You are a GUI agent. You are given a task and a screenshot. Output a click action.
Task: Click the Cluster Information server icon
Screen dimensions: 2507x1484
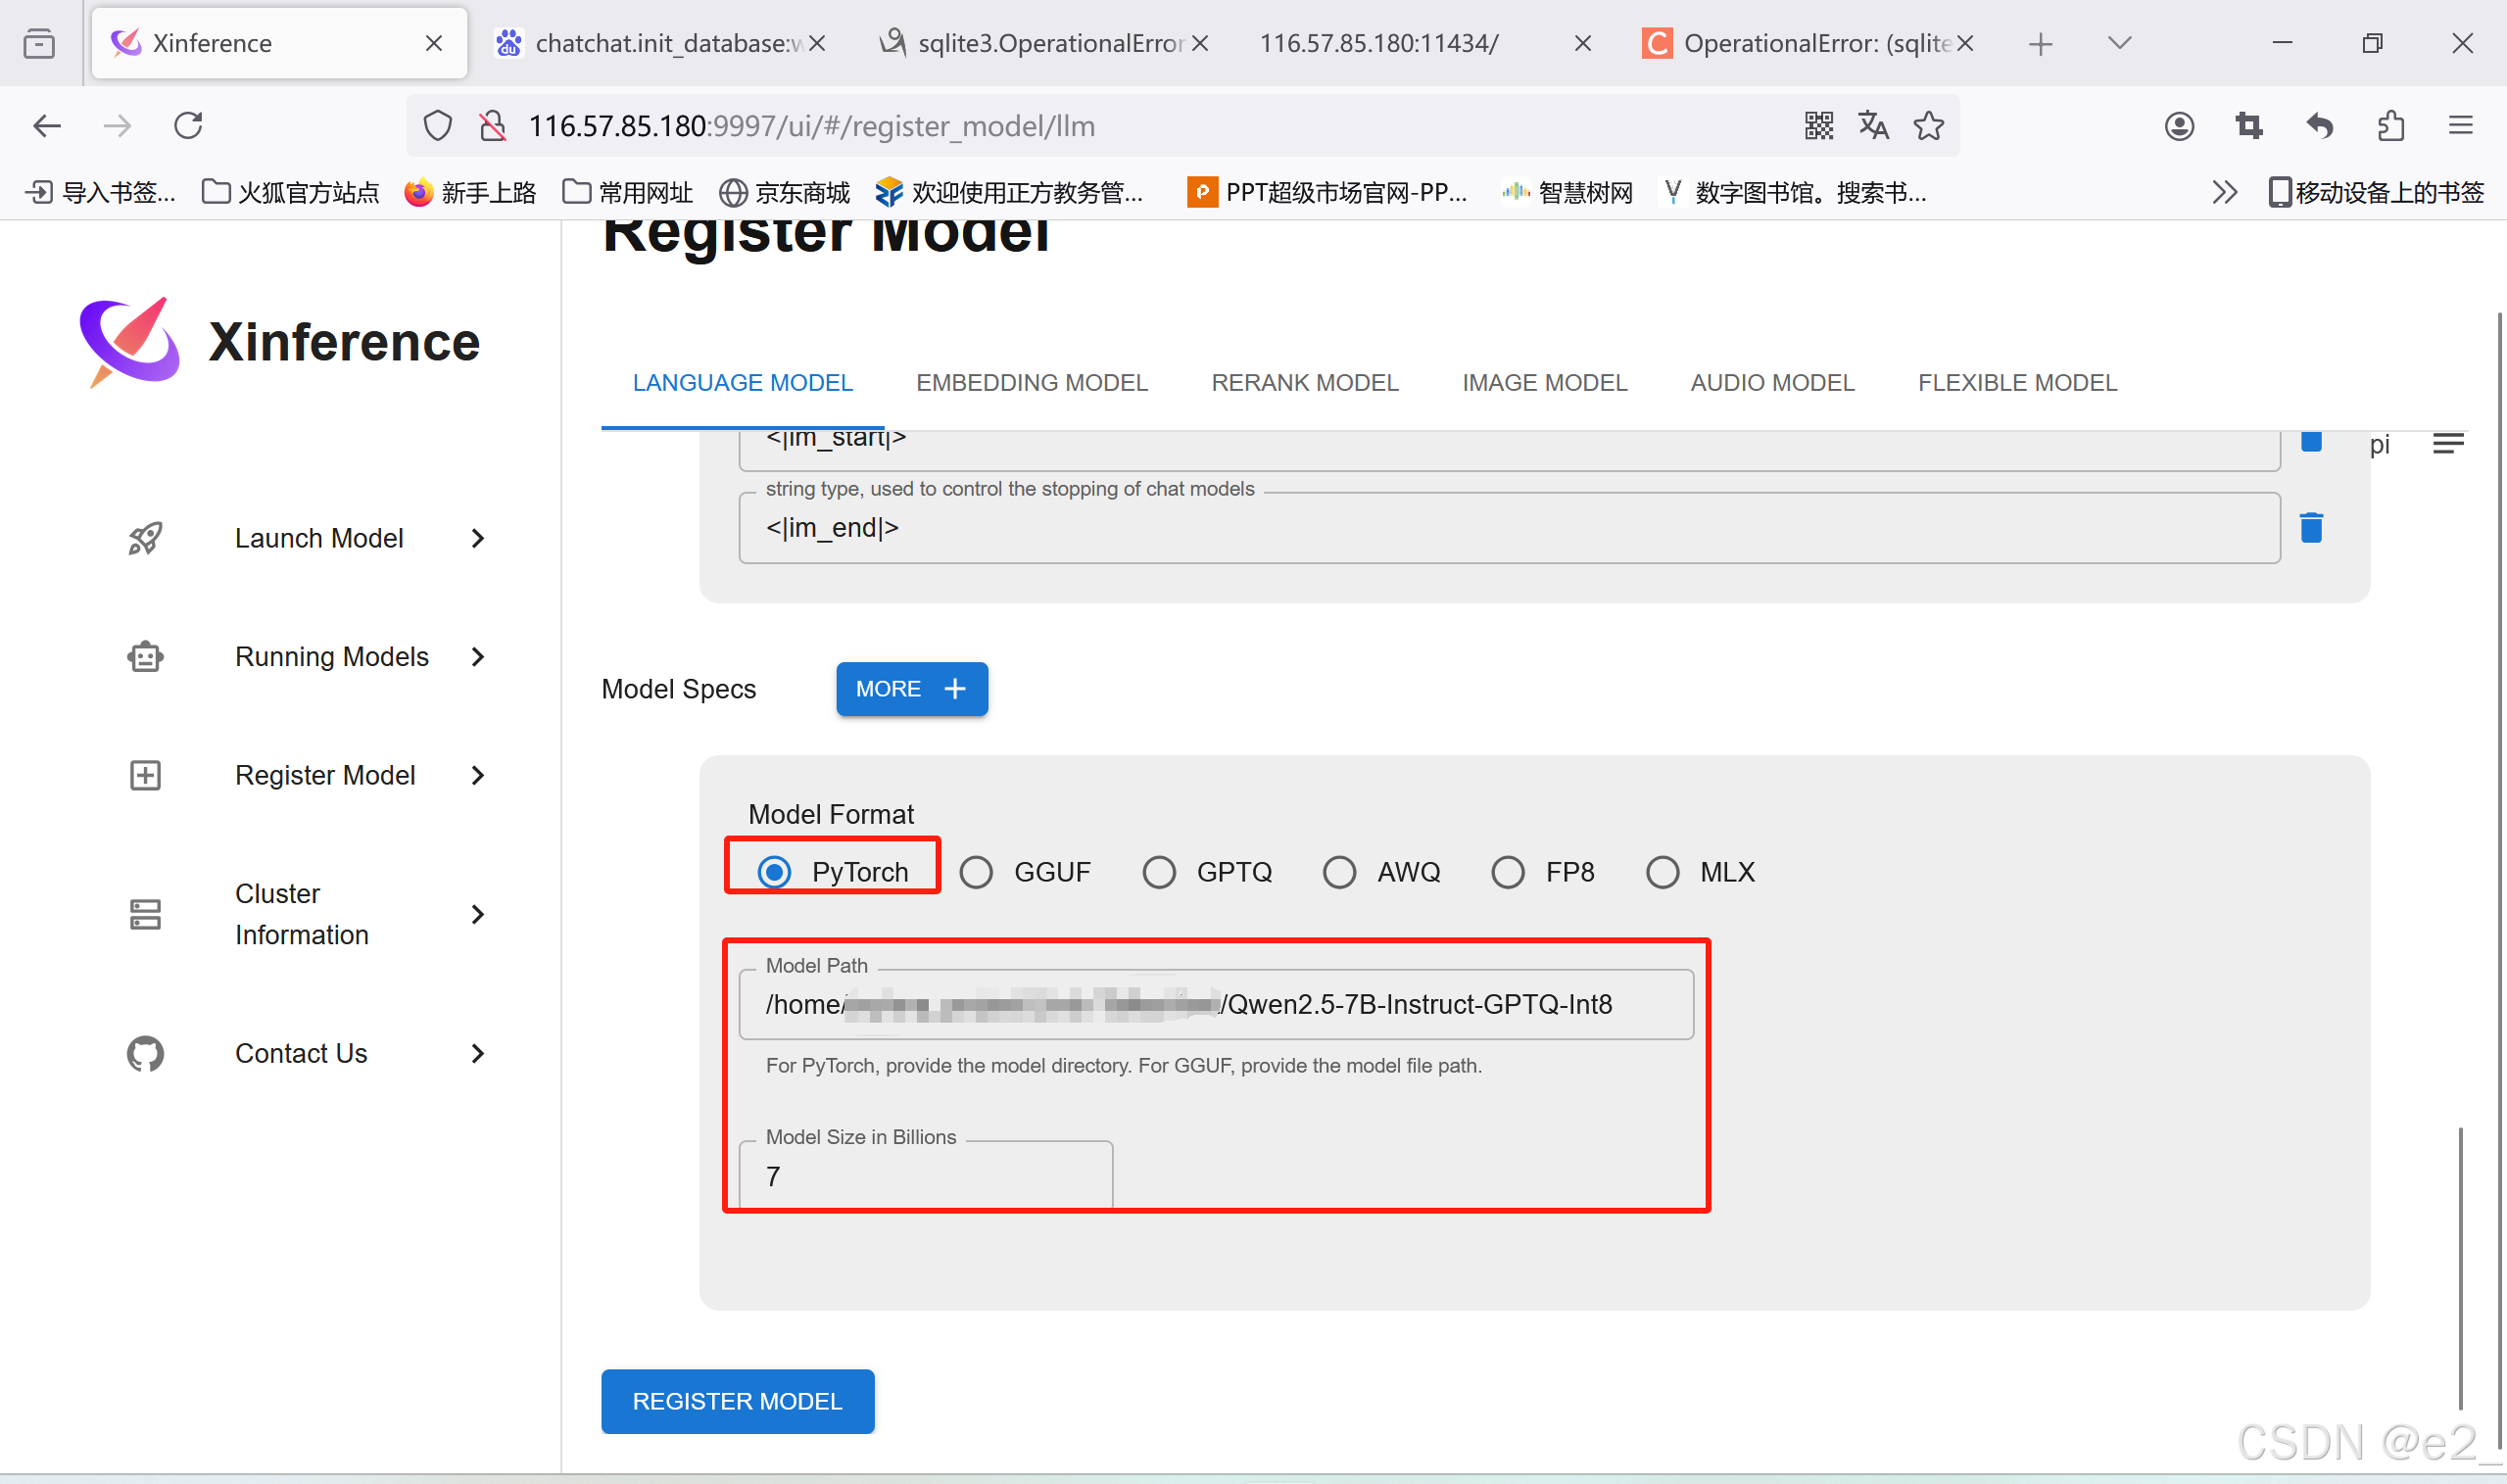click(145, 914)
